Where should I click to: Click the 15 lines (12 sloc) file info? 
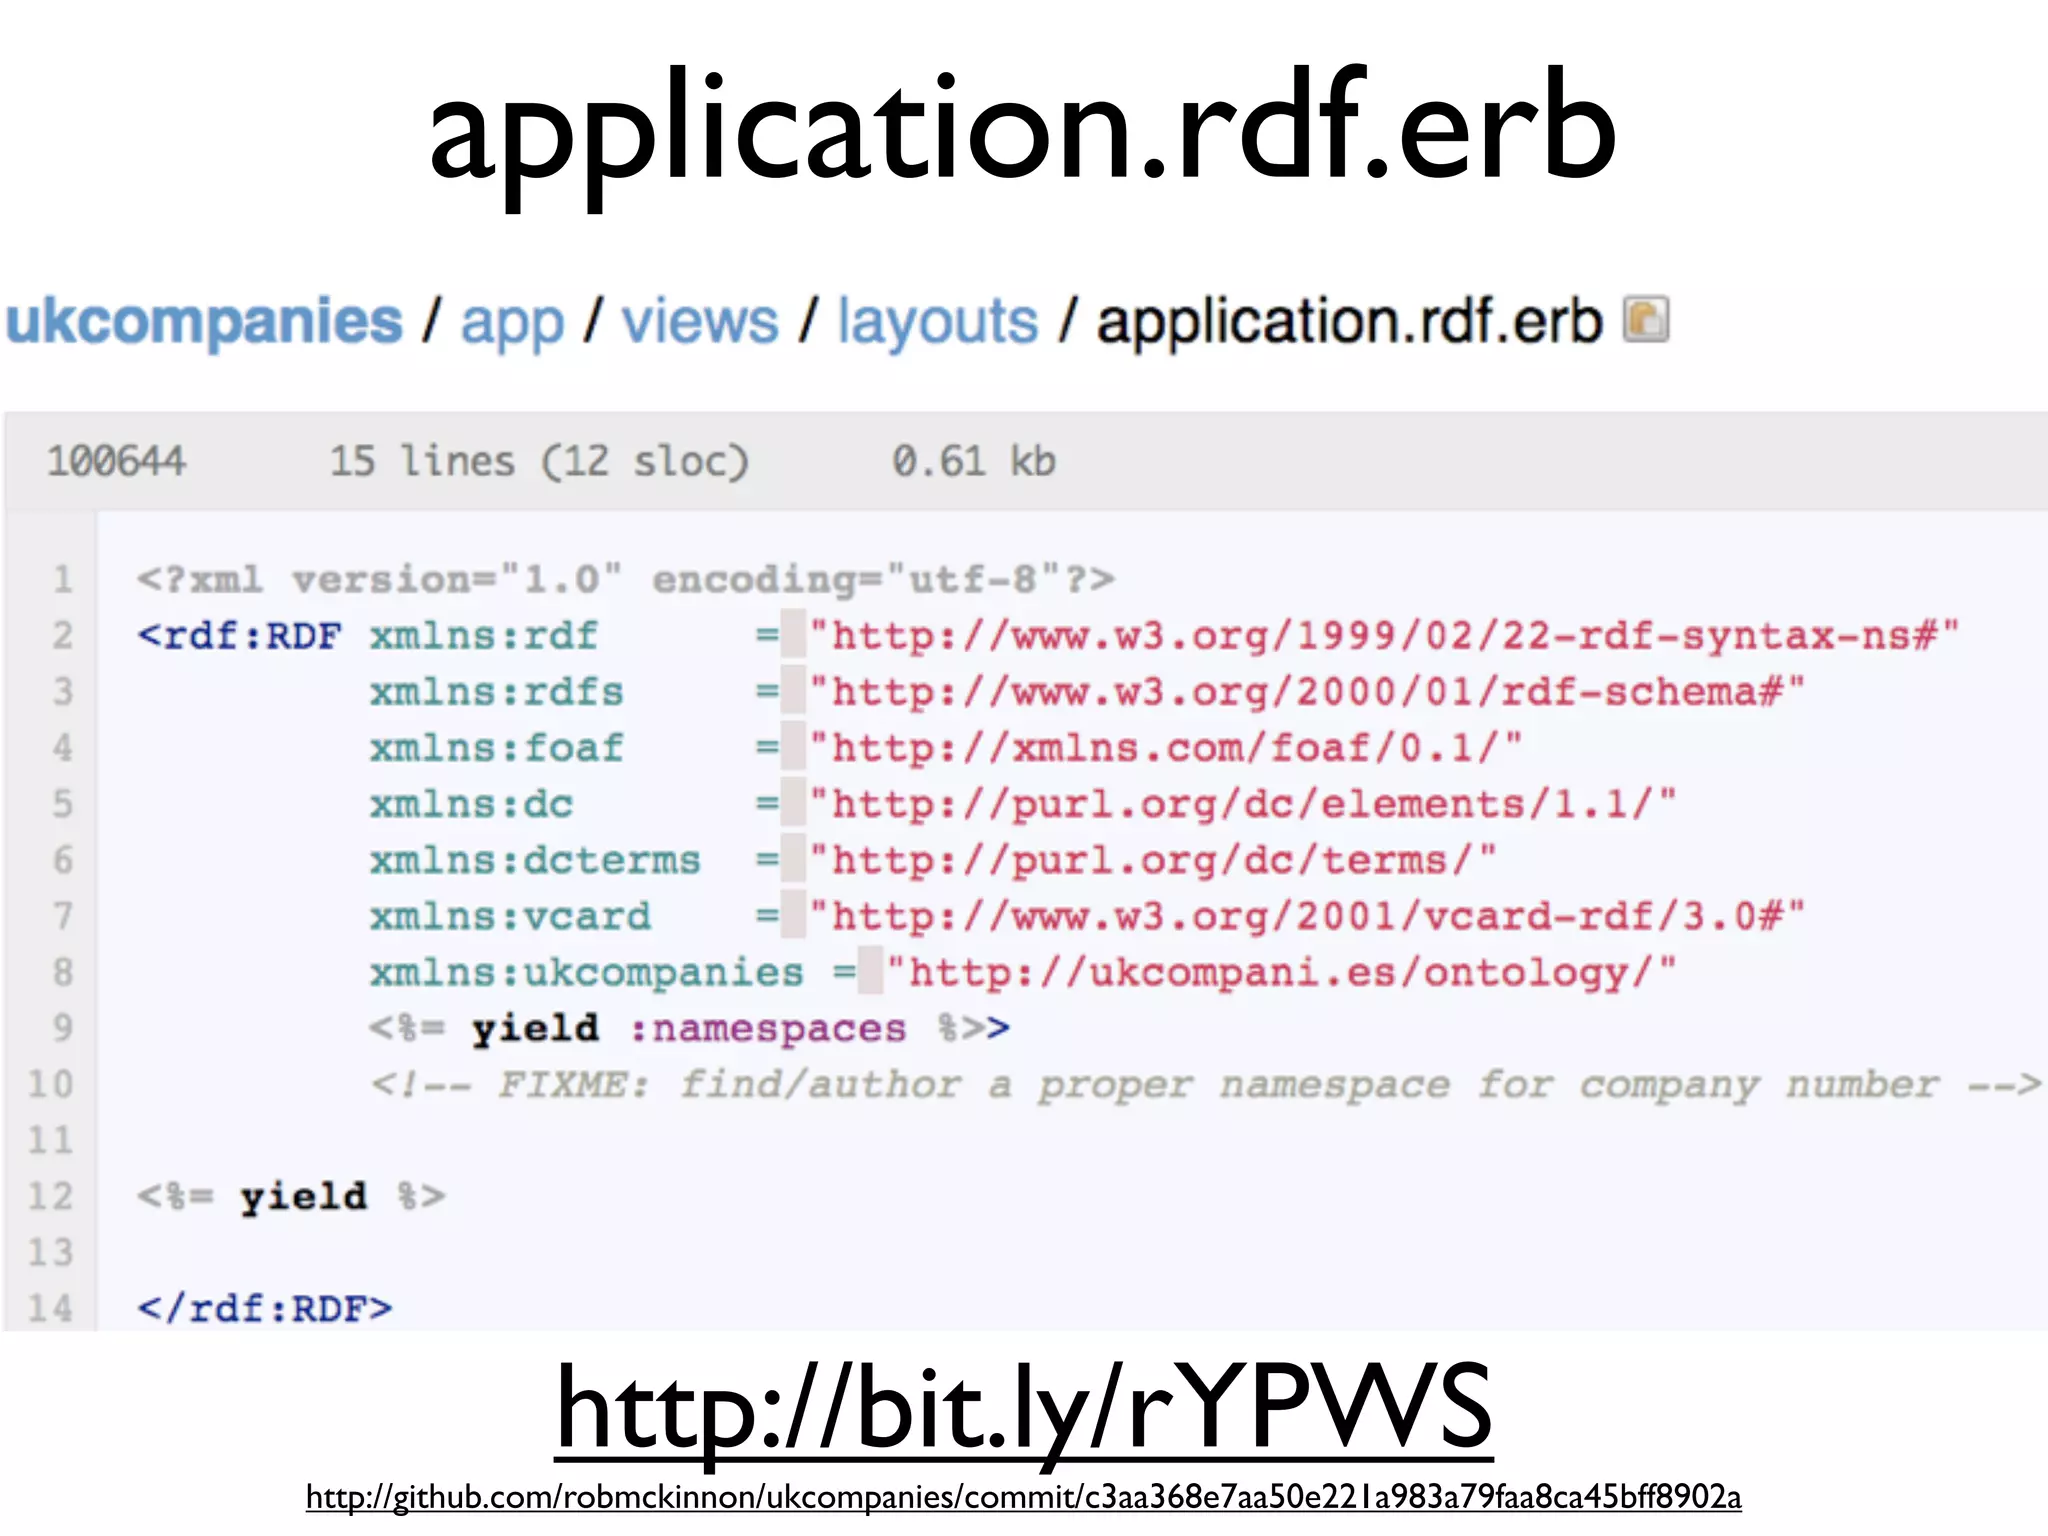(x=539, y=461)
